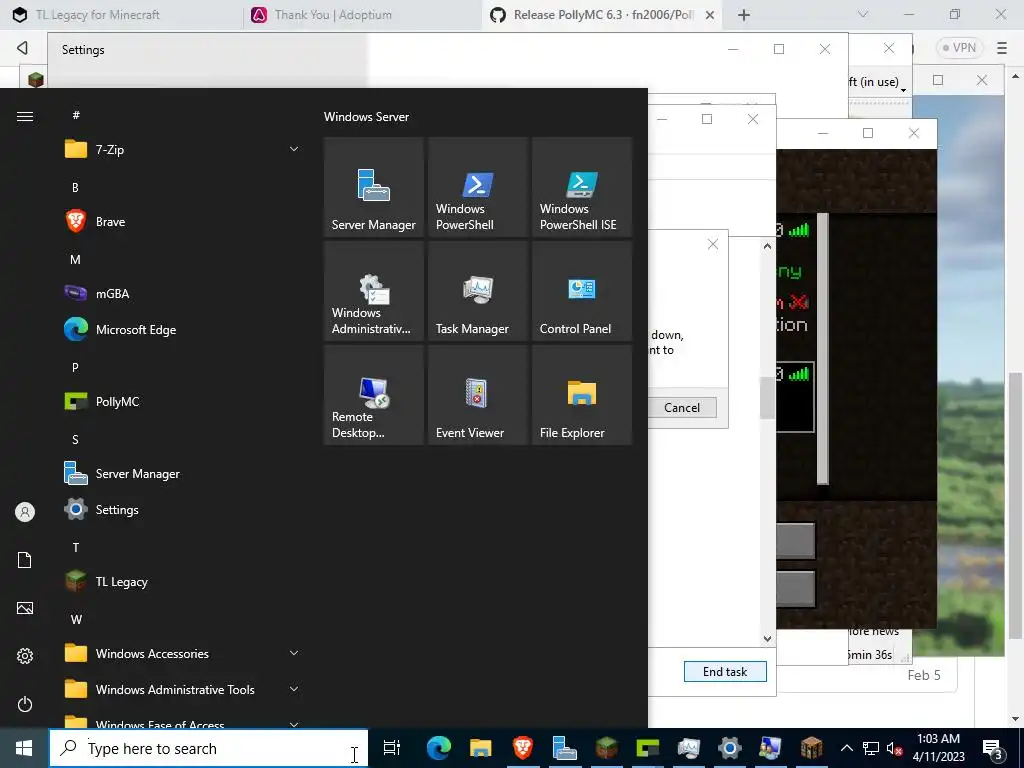
Task: Launch the Task Manager tile
Action: pos(477,291)
